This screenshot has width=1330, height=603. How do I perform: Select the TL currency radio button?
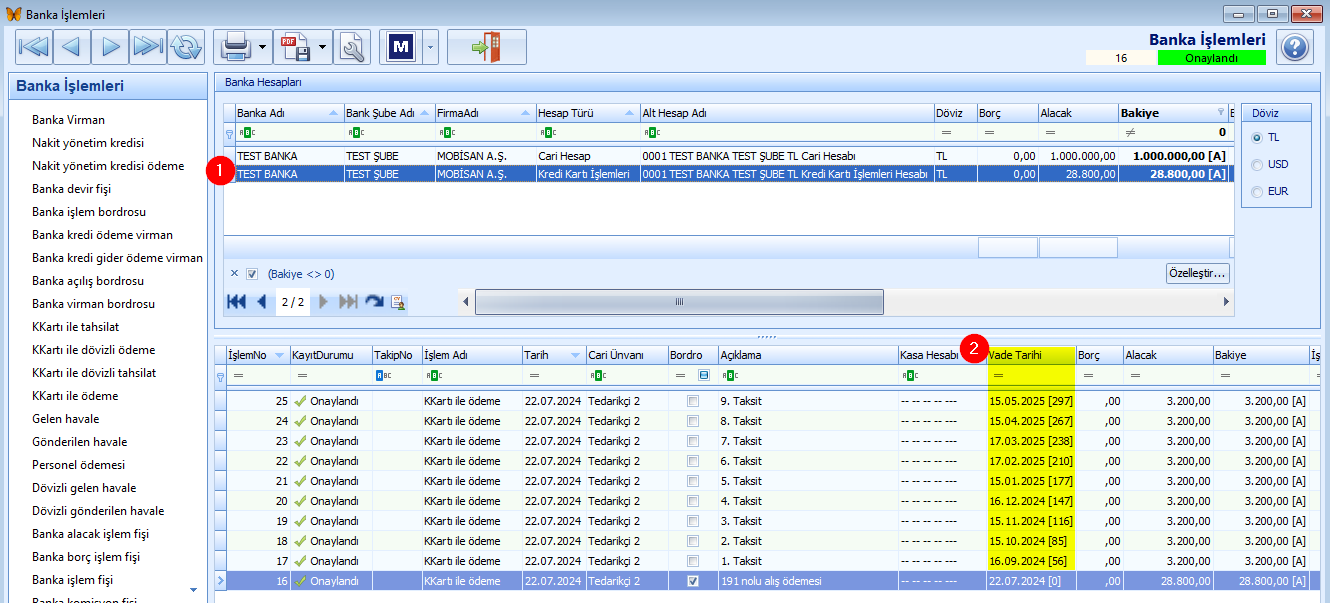pos(1258,137)
